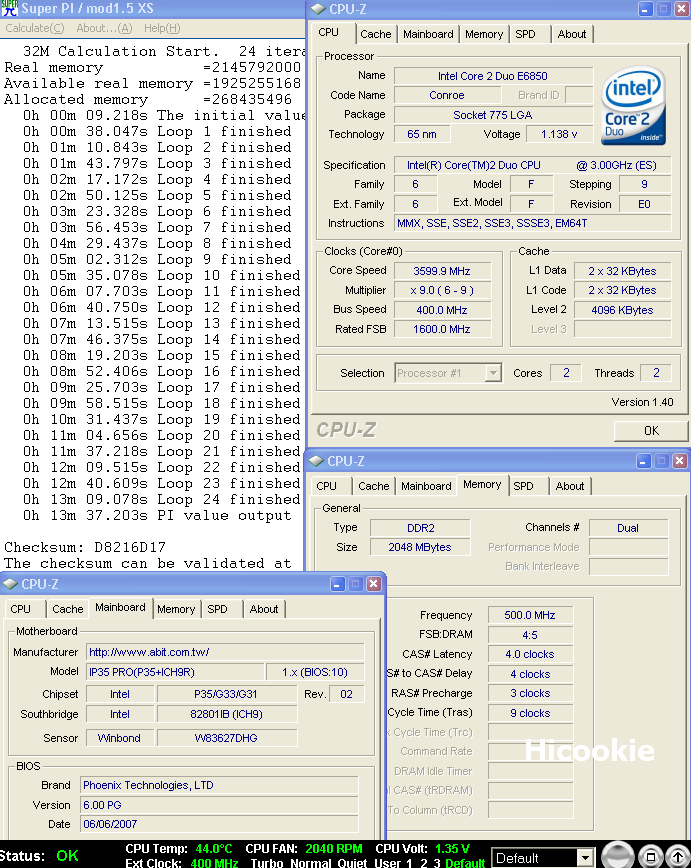Click the CPU-Z icon in the Memory window title bar
This screenshot has height=868, width=691.
[x=316, y=461]
